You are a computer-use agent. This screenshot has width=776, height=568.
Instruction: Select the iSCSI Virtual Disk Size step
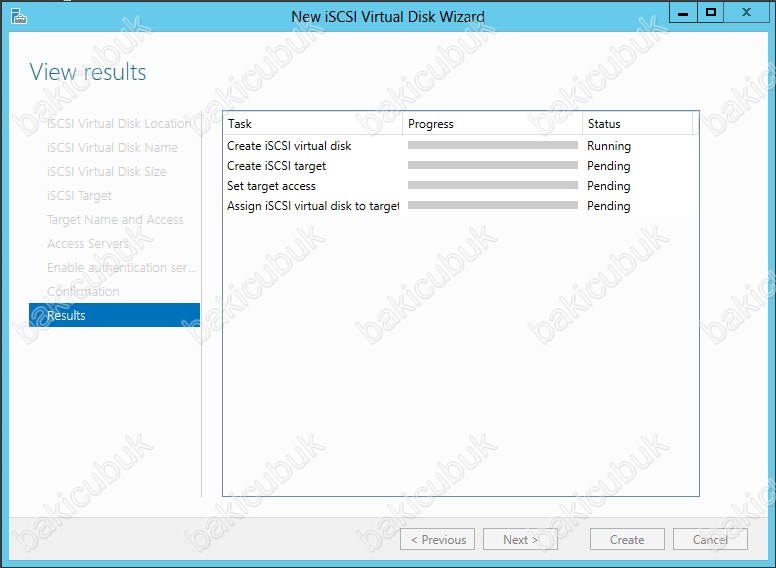106,172
